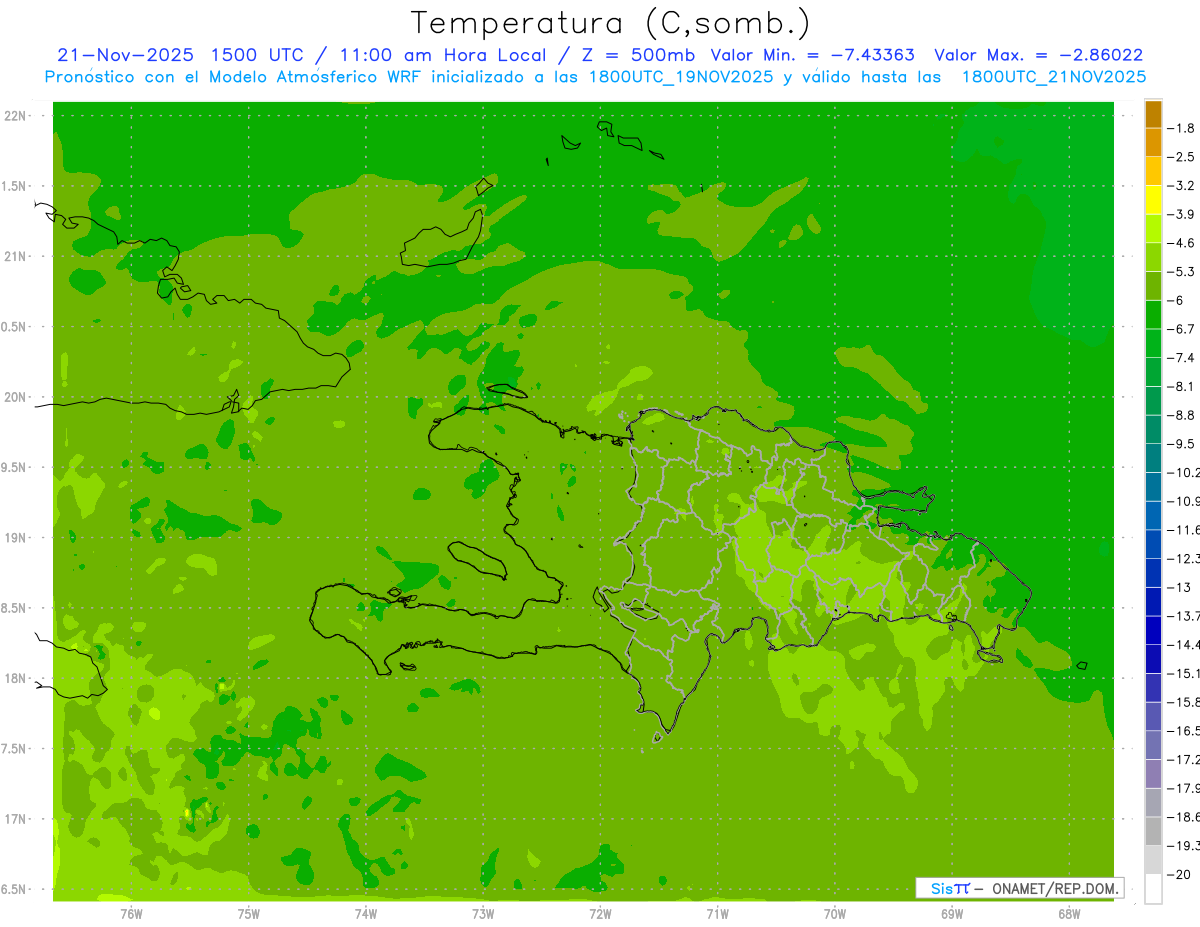The width and height of the screenshot is (1200, 927).
Task: Click the "-3.9" colorbar value
Action: coord(1181,214)
